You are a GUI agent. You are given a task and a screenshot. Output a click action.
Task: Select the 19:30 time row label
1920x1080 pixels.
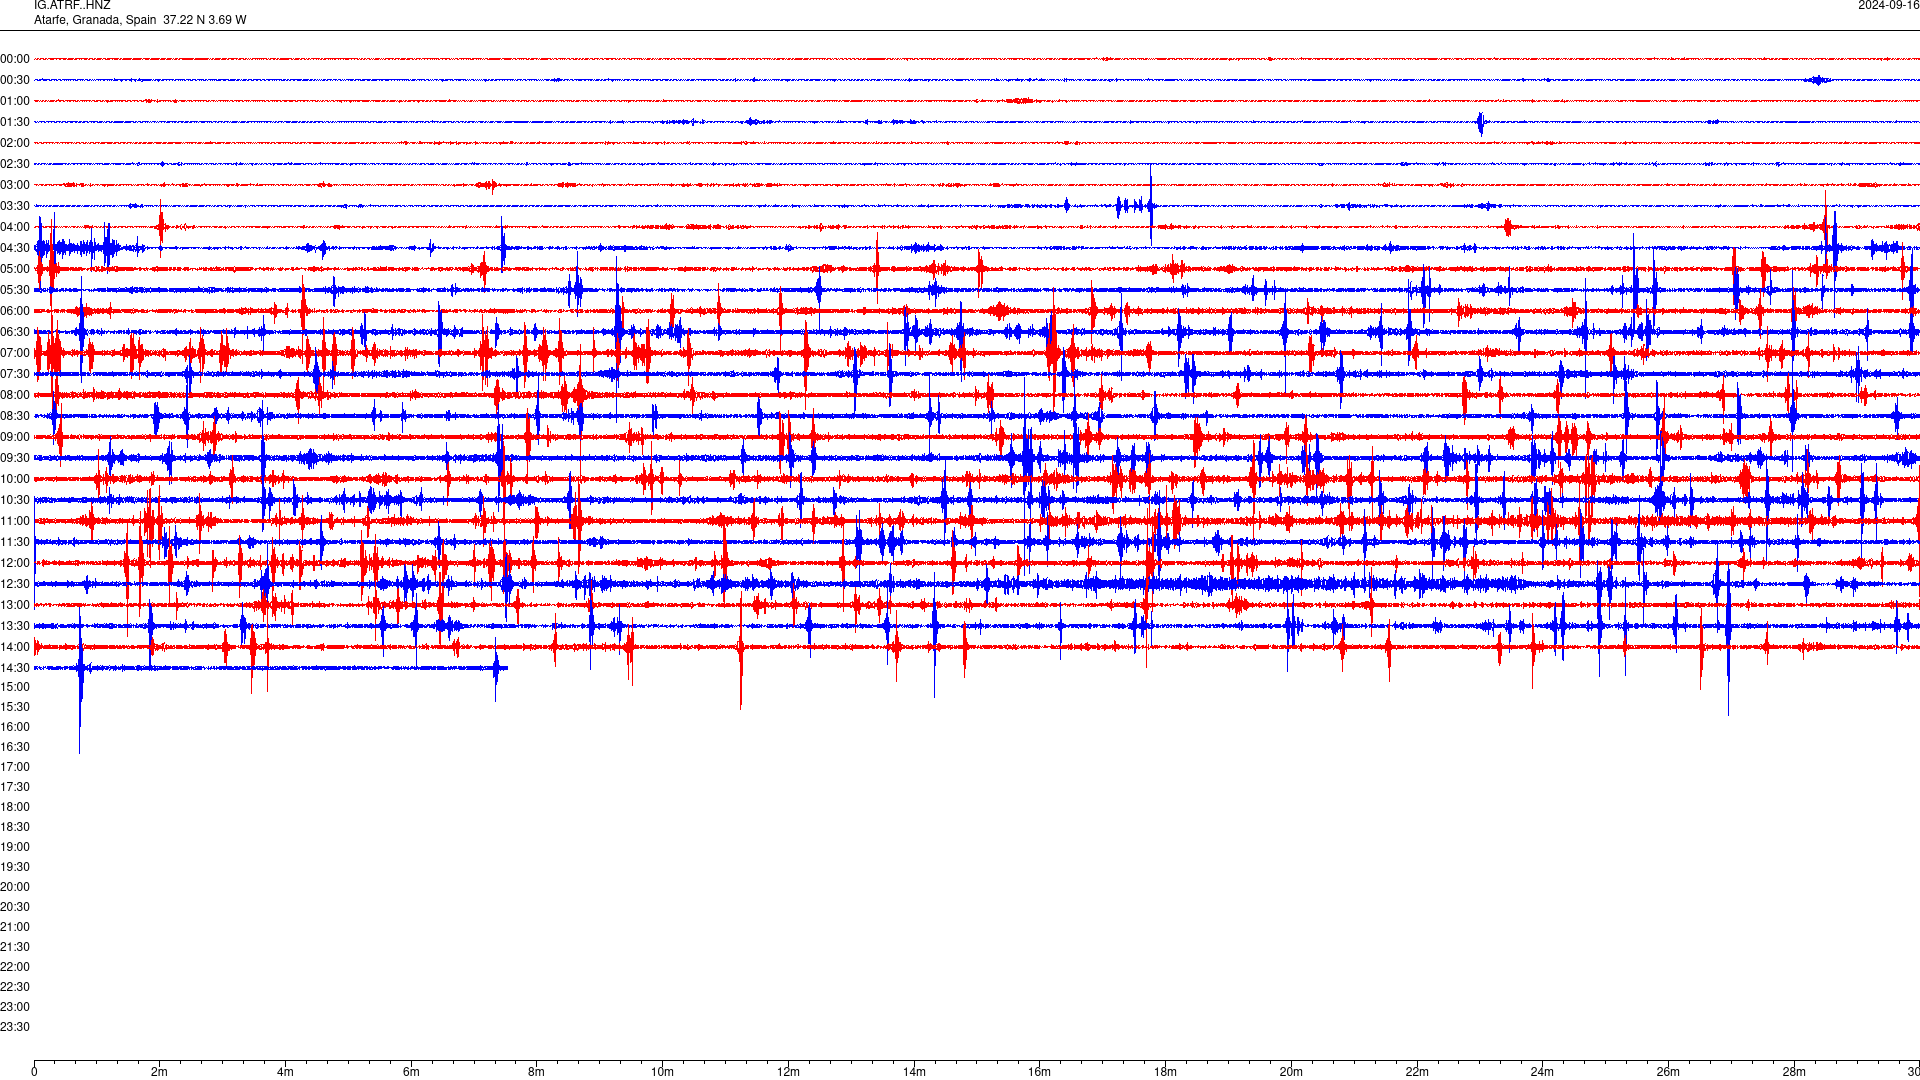click(x=15, y=867)
